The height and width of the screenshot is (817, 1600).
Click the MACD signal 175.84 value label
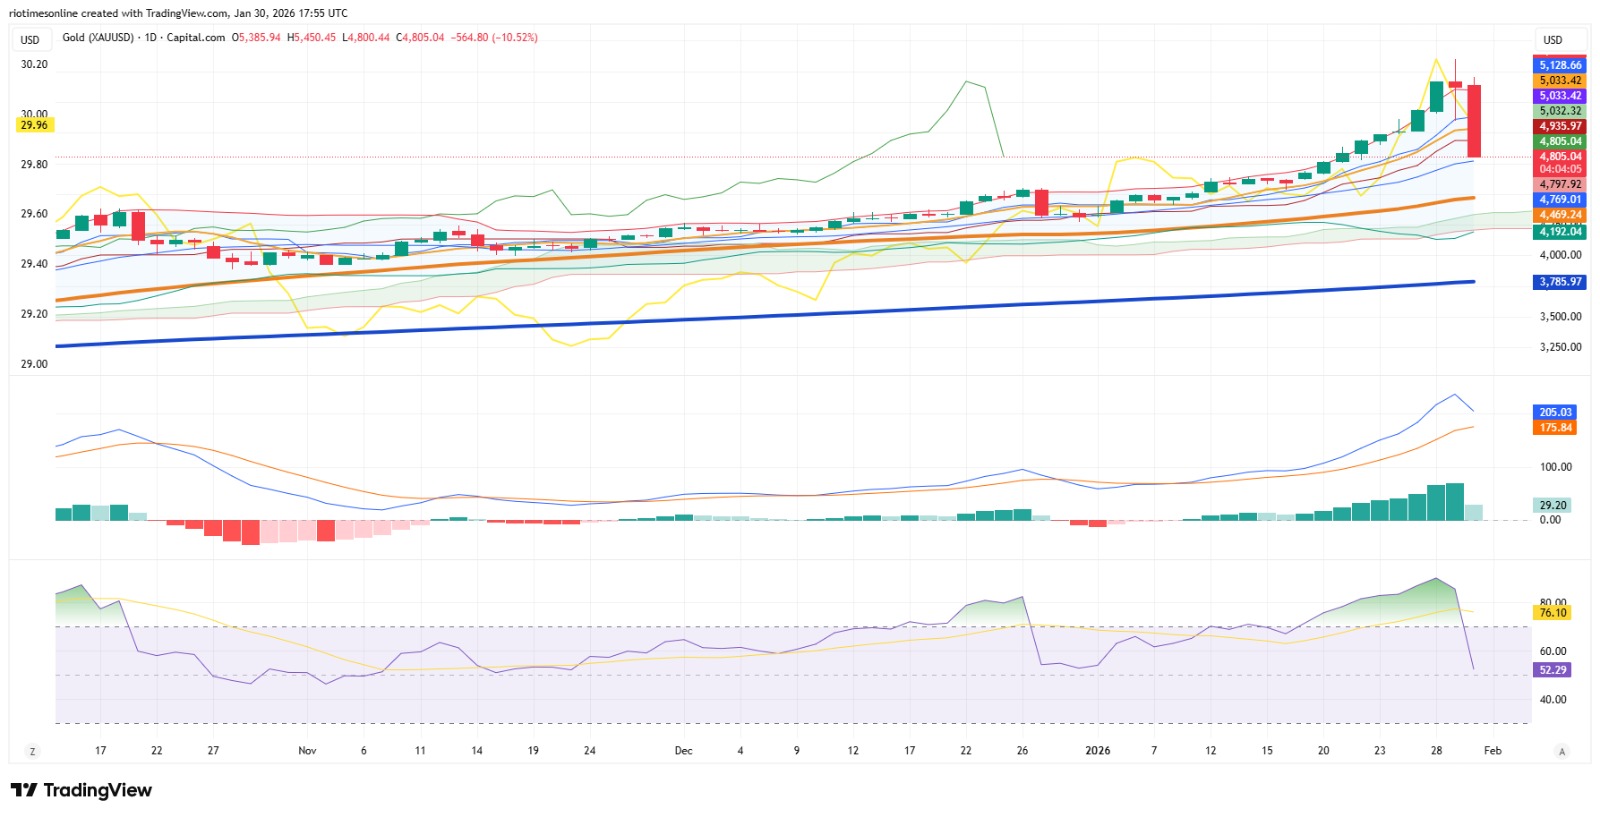(1555, 427)
